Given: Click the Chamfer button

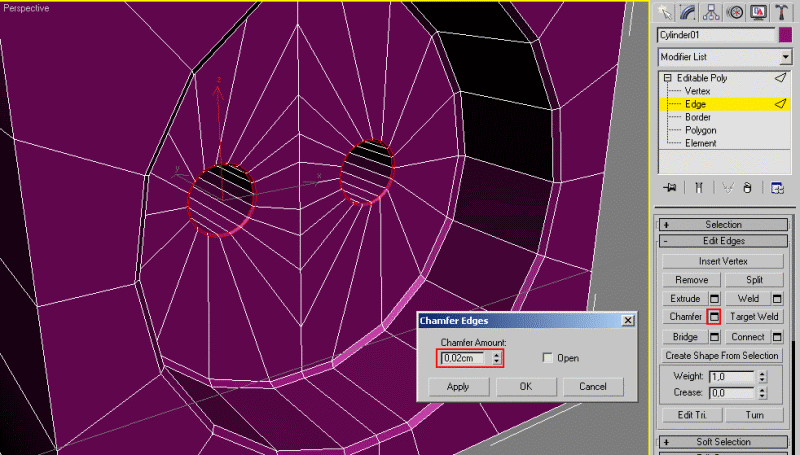Looking at the screenshot, I should click(685, 317).
